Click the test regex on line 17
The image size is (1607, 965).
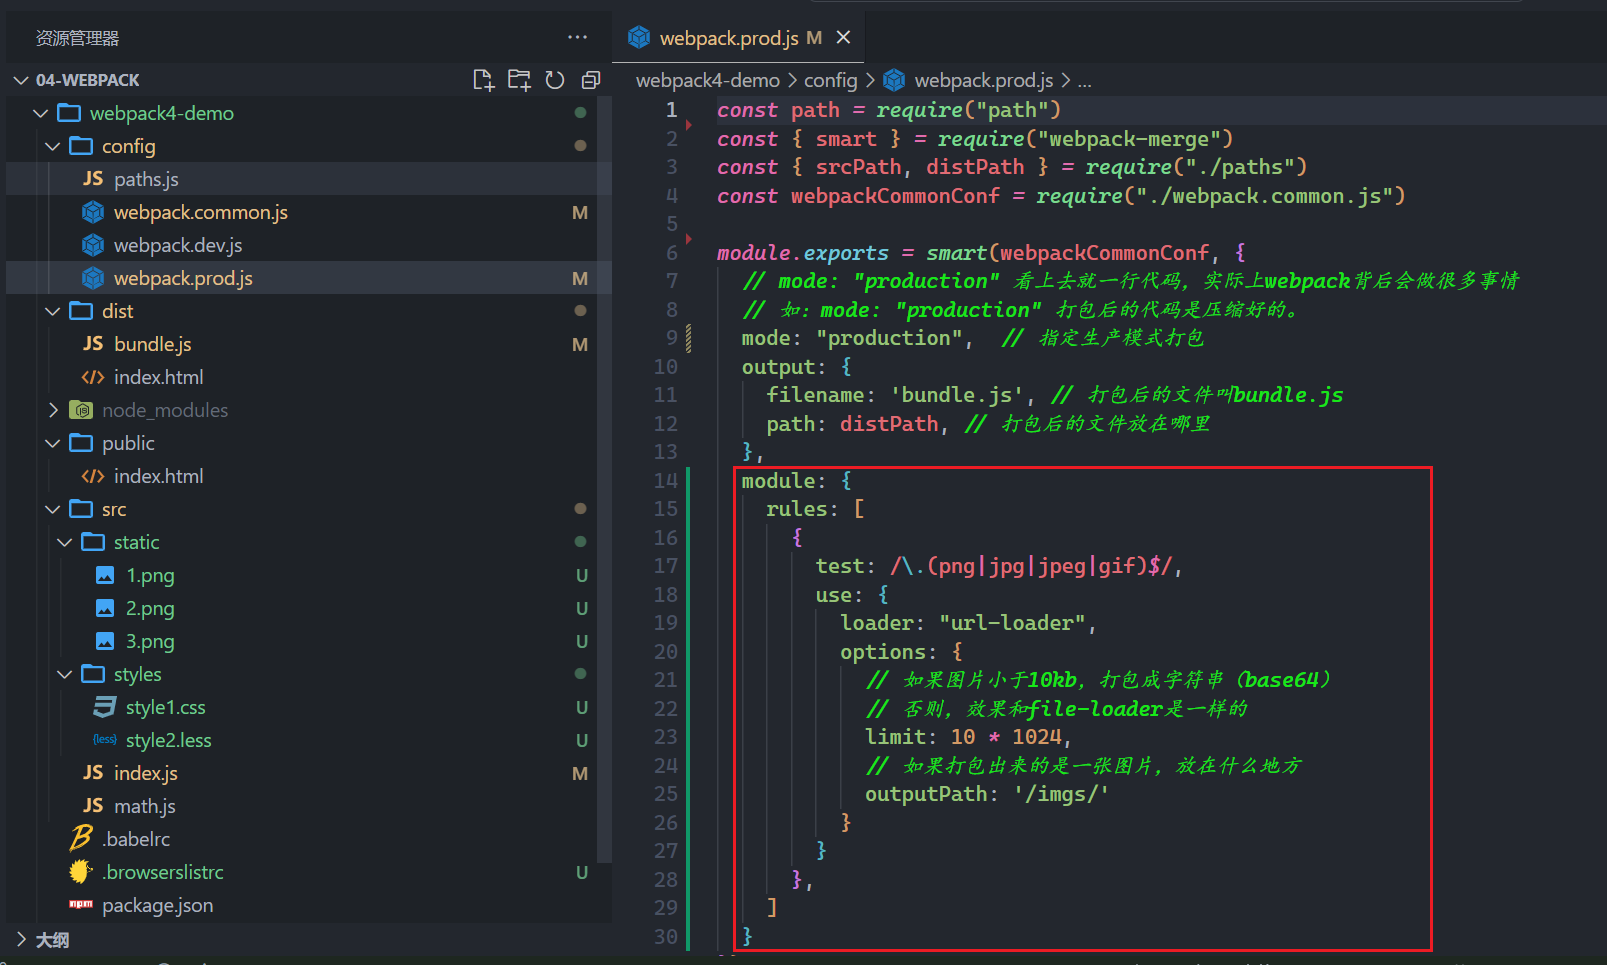[x=1030, y=566]
